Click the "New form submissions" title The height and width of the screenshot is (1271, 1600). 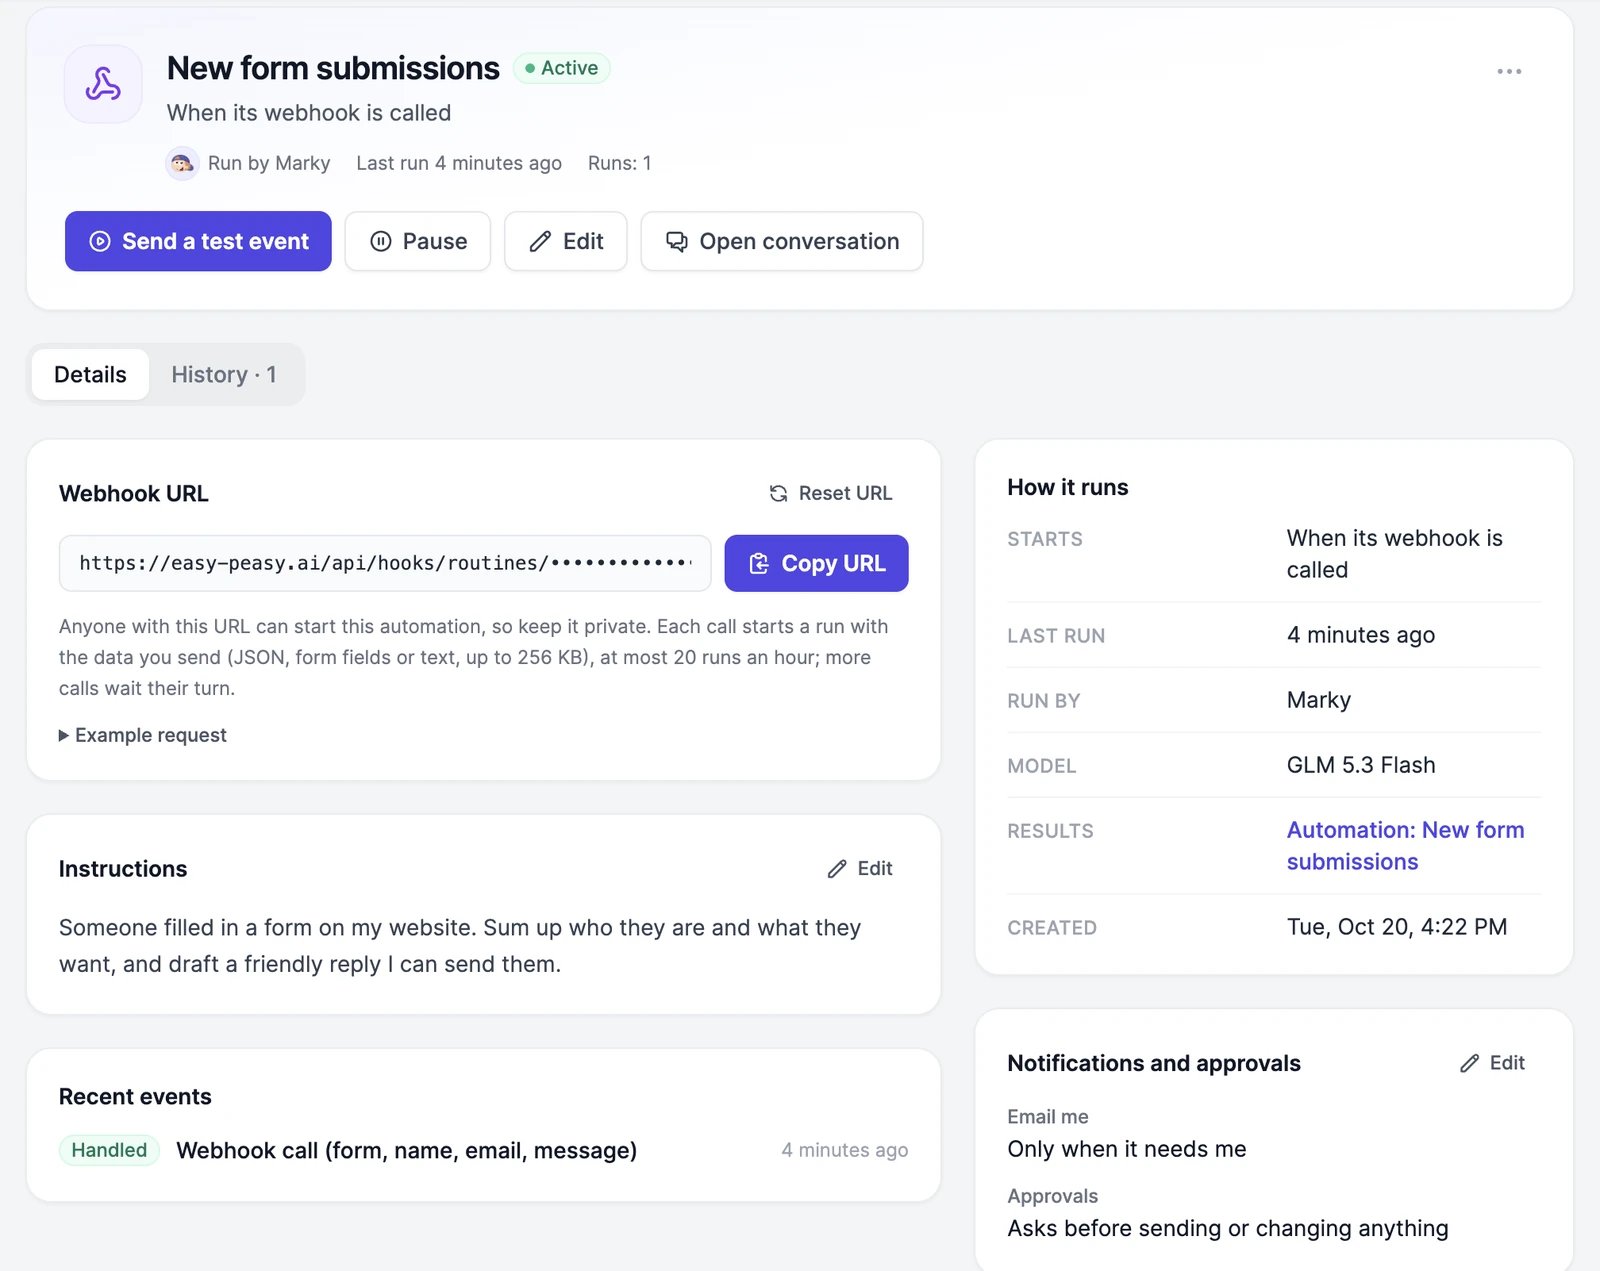[333, 68]
